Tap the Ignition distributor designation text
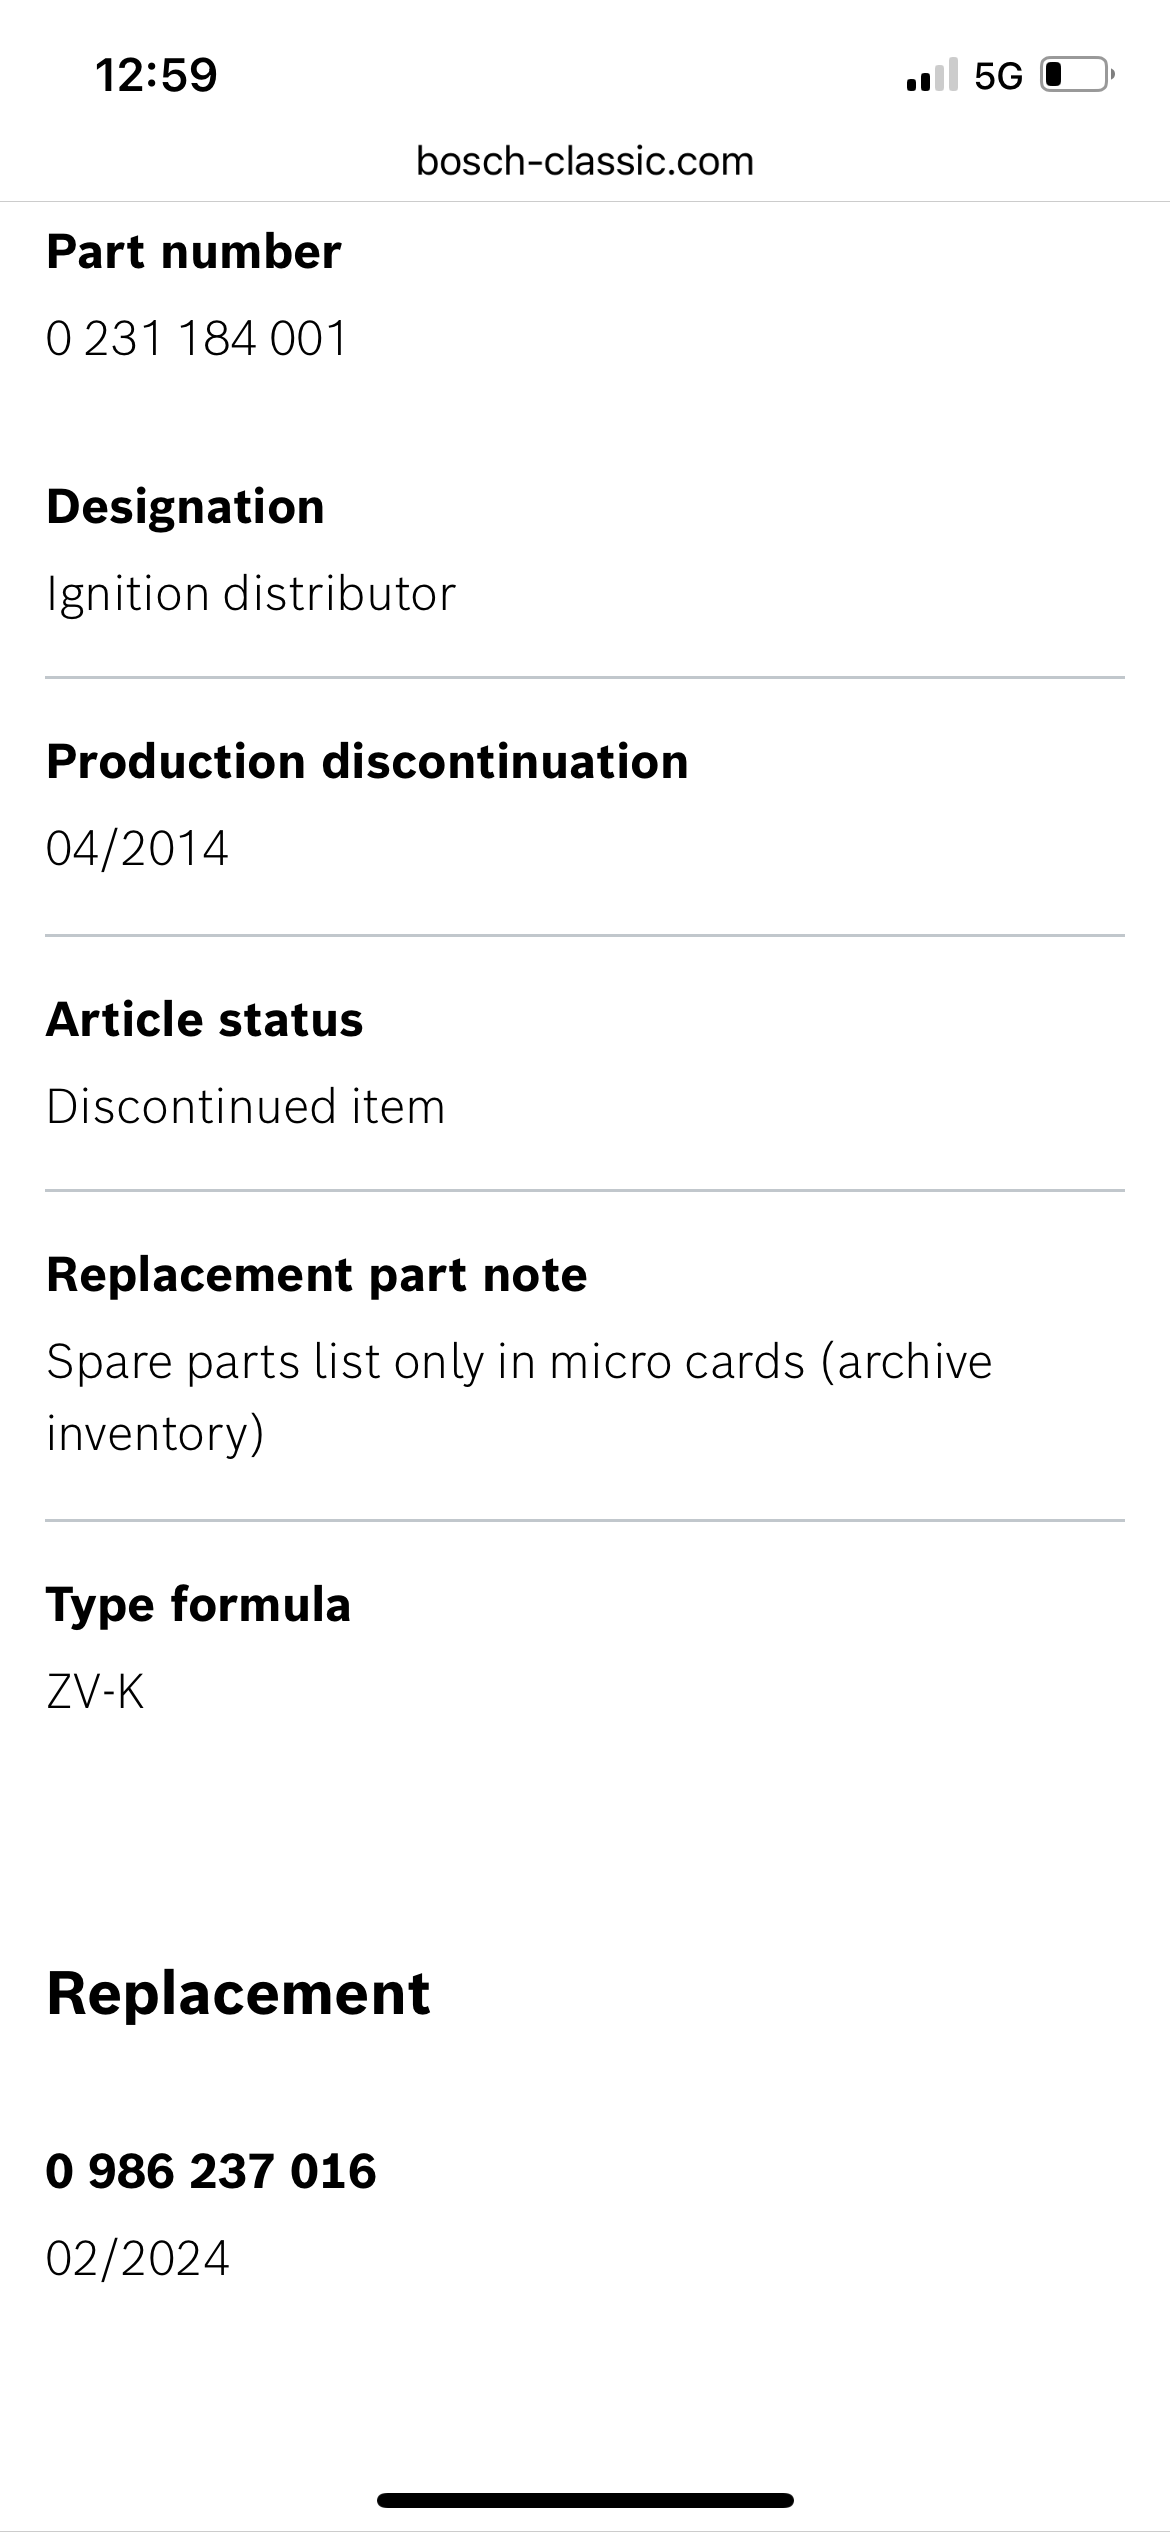 251,594
